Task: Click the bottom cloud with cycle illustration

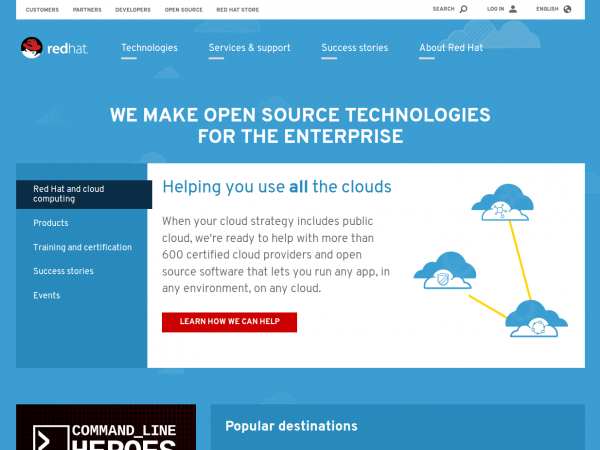Action: (536, 319)
